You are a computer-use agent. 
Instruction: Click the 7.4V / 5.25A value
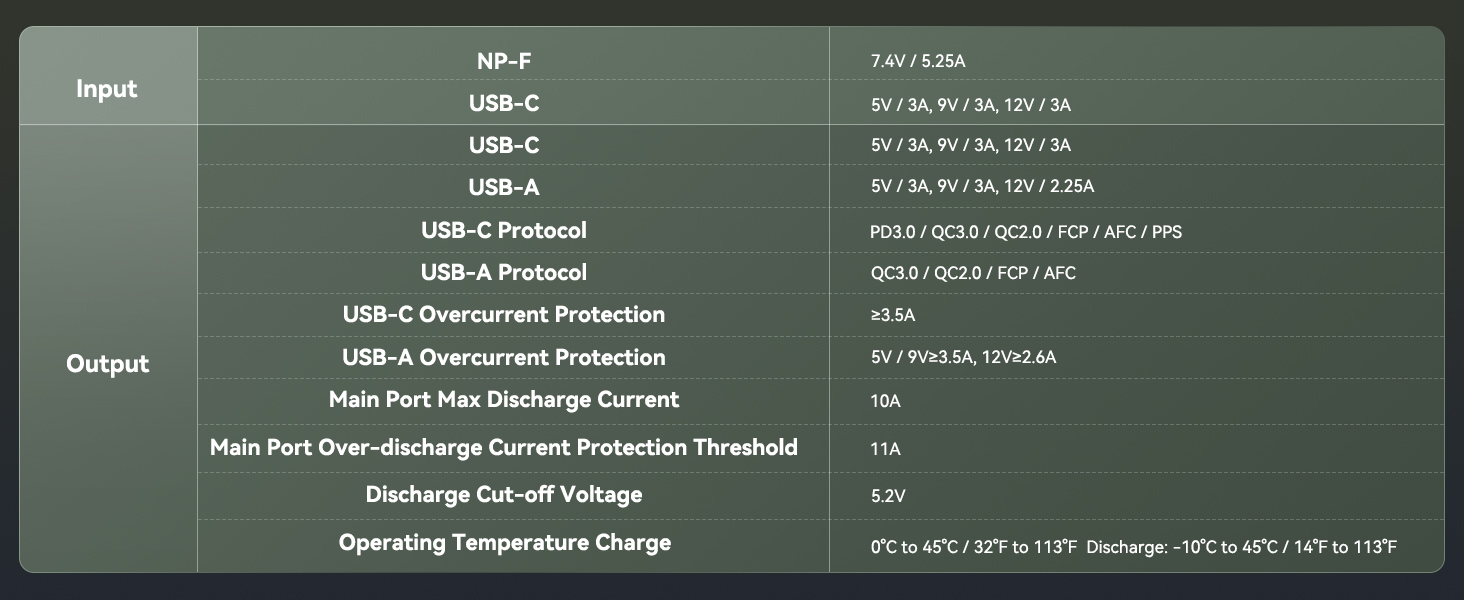[x=917, y=62]
